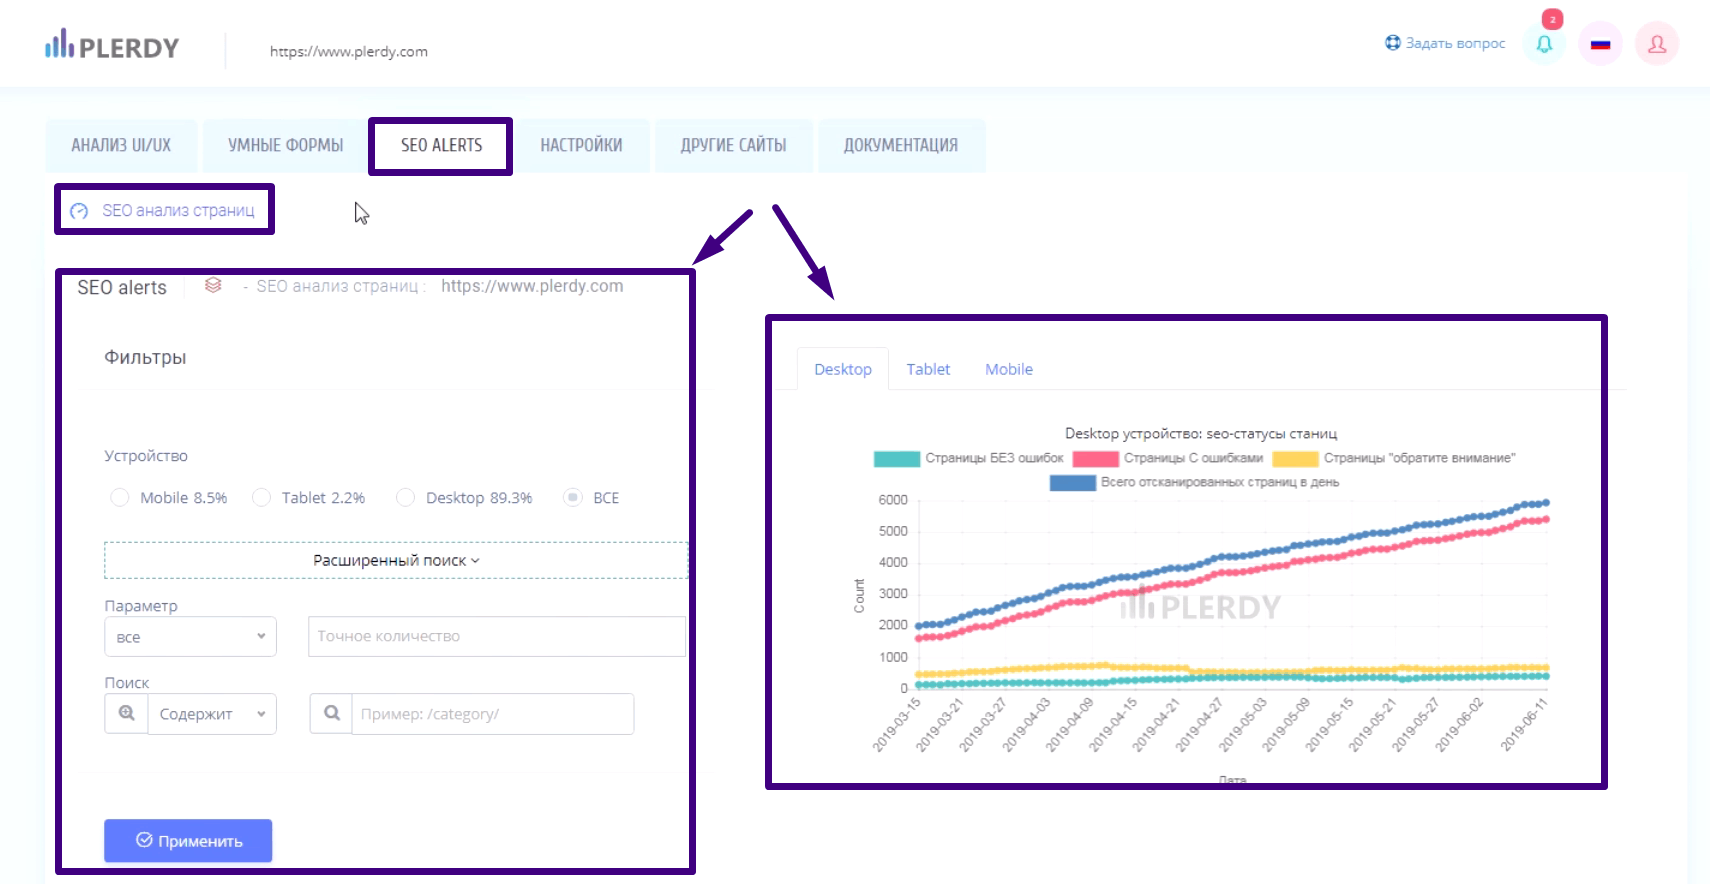Open the ДОКУМЕНТАЦИЯ tab
Screen dimensions: 1710x884
tap(901, 145)
